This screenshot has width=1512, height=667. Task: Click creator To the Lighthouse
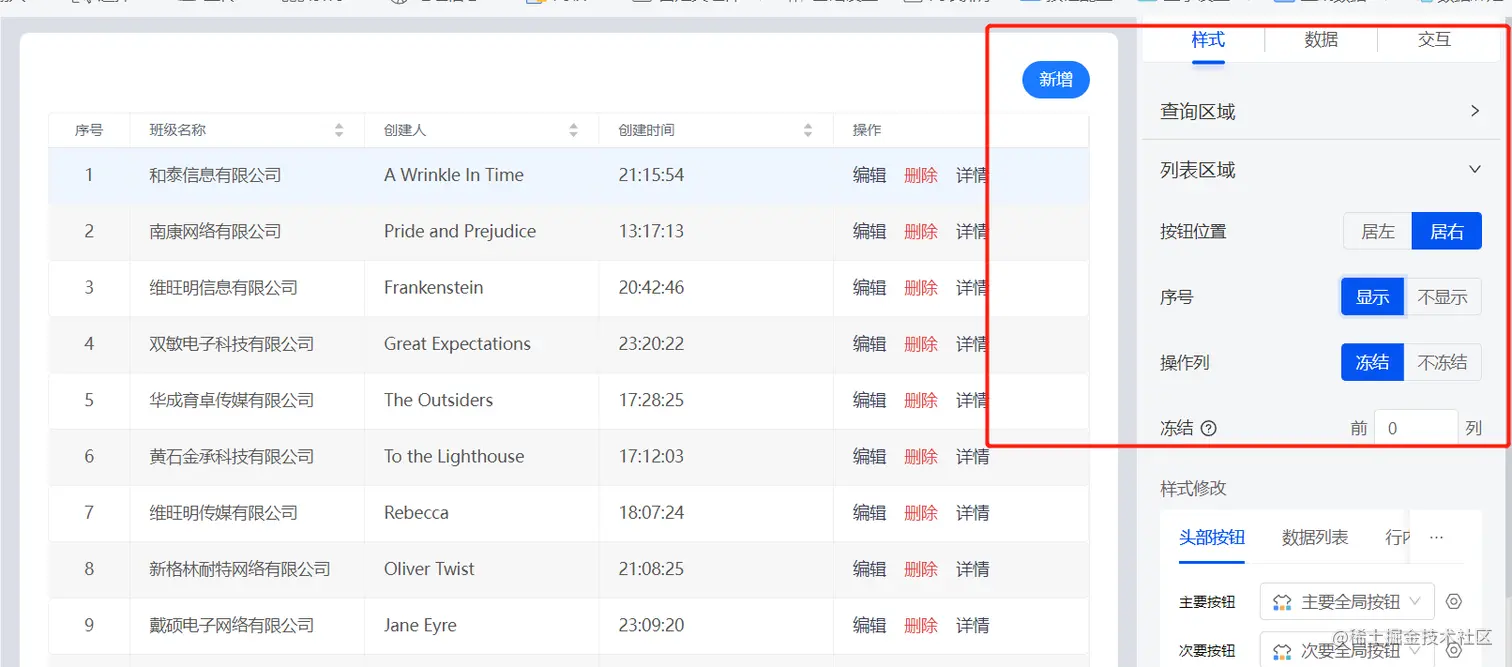click(454, 456)
